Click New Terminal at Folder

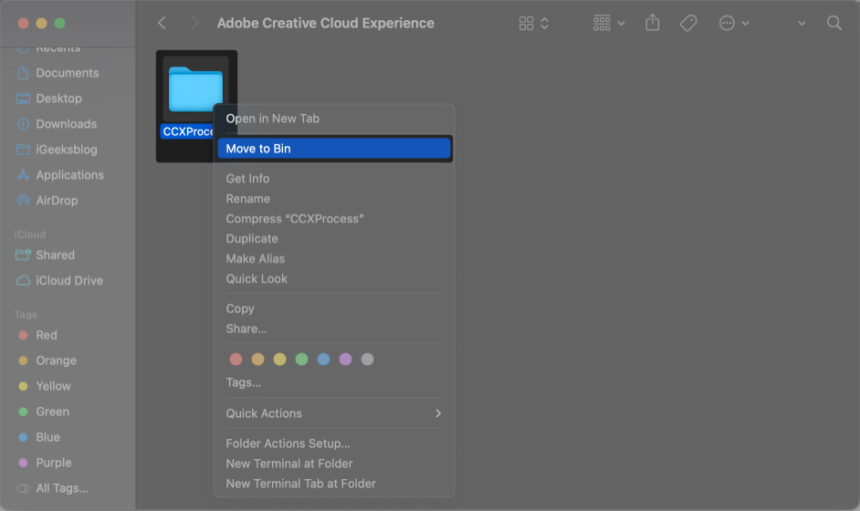pyautogui.click(x=289, y=463)
